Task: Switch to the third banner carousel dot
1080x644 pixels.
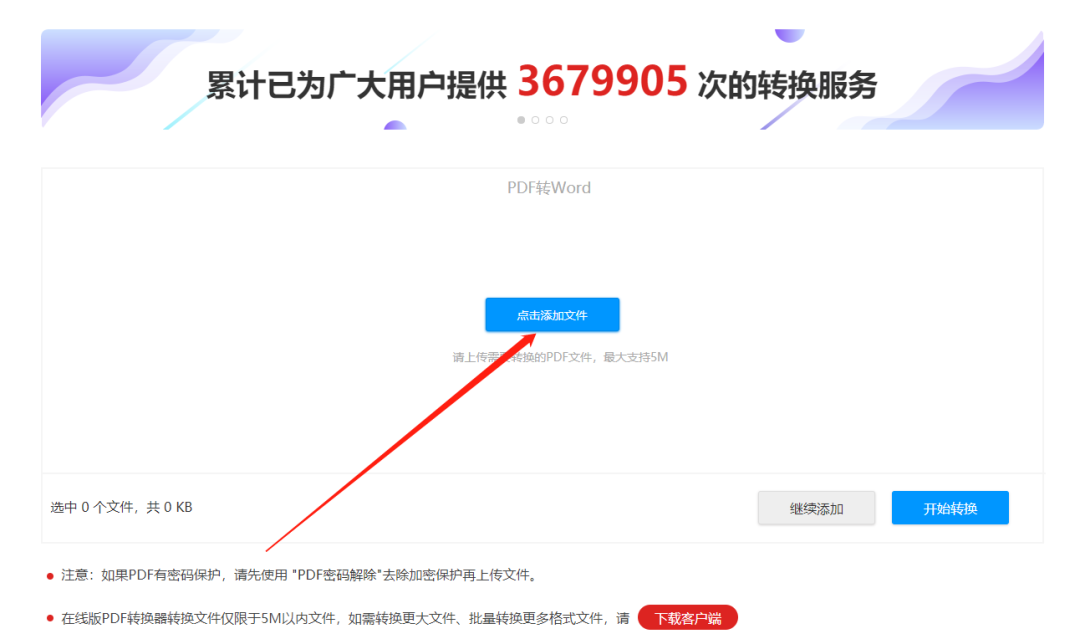Action: coord(550,120)
